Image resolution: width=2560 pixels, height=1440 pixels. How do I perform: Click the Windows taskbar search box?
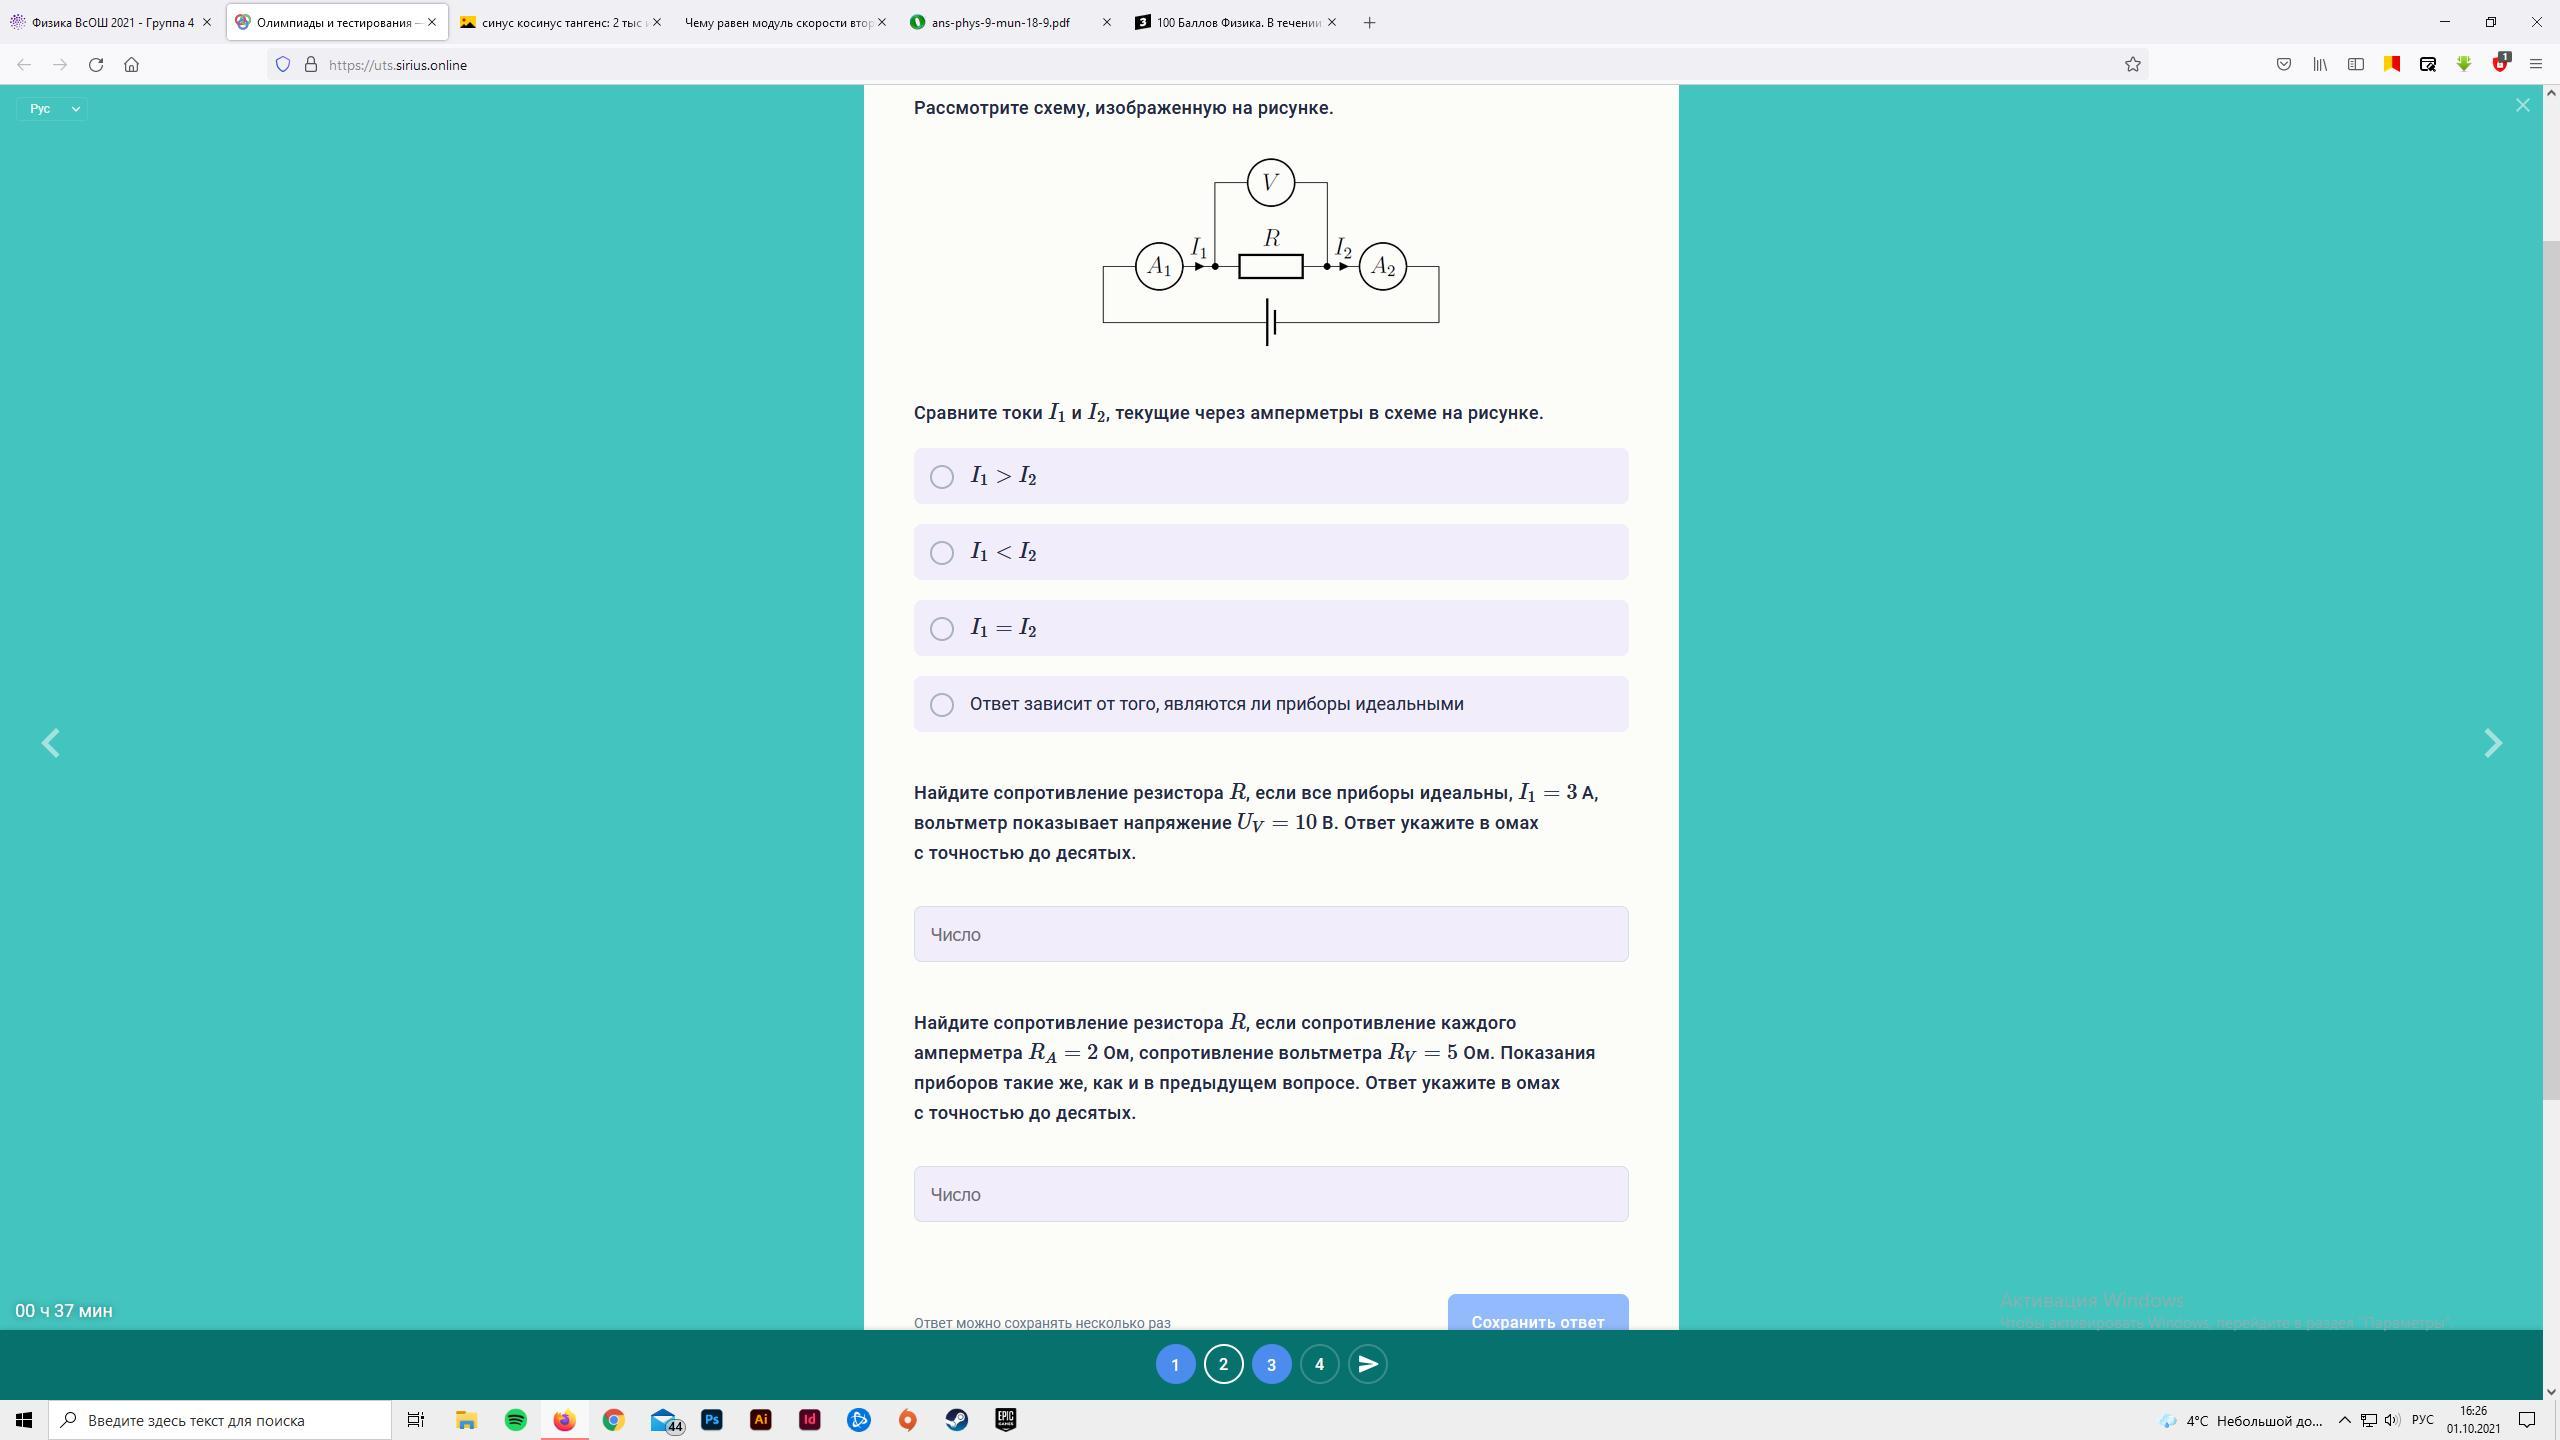pyautogui.click(x=220, y=1420)
